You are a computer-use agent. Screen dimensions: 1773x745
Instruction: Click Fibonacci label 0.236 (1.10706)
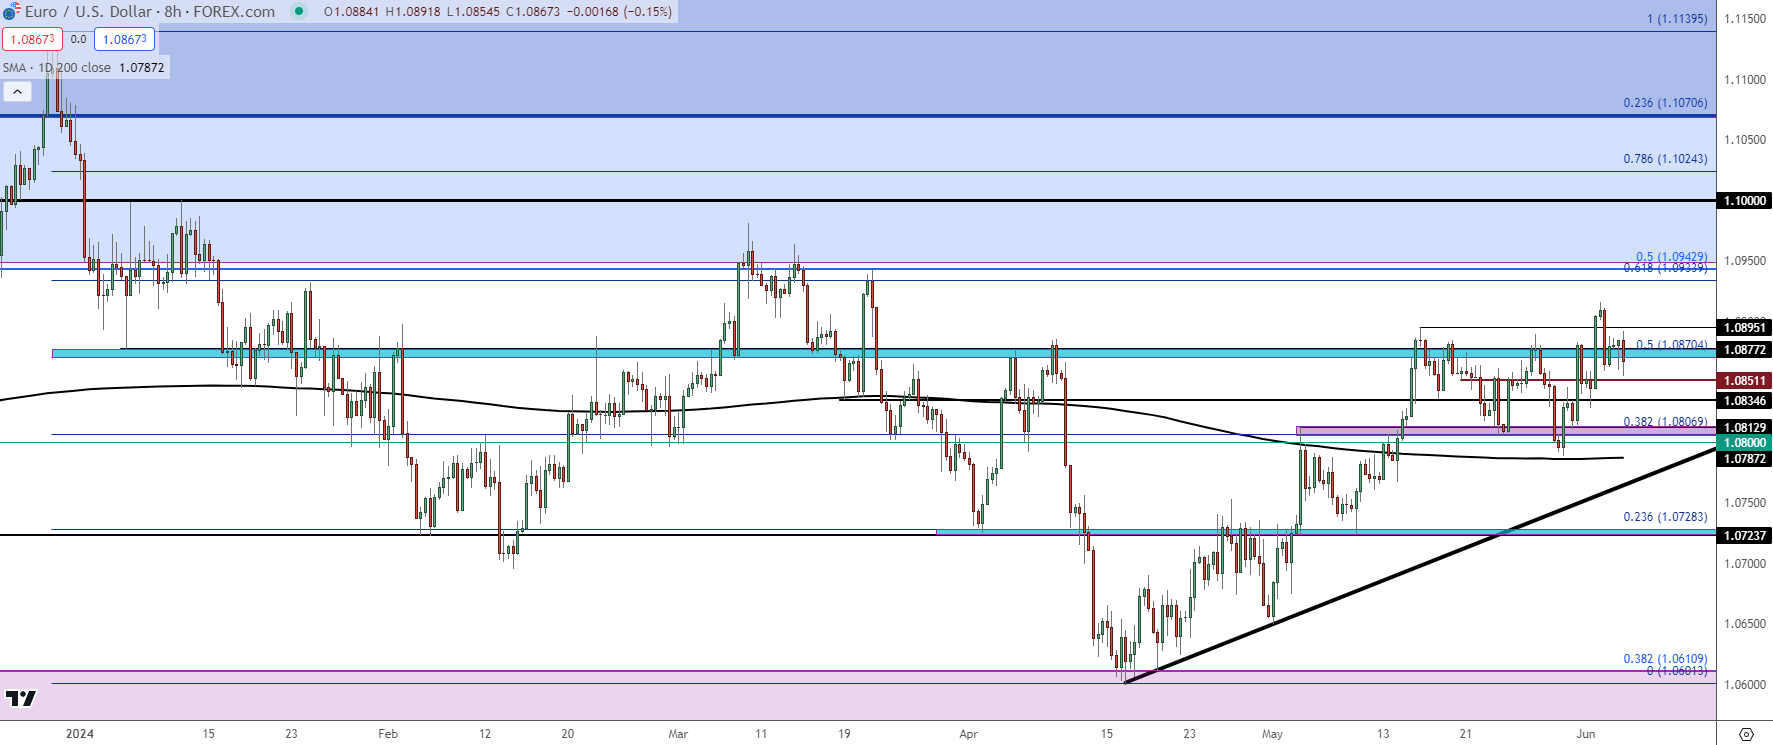pyautogui.click(x=1665, y=103)
